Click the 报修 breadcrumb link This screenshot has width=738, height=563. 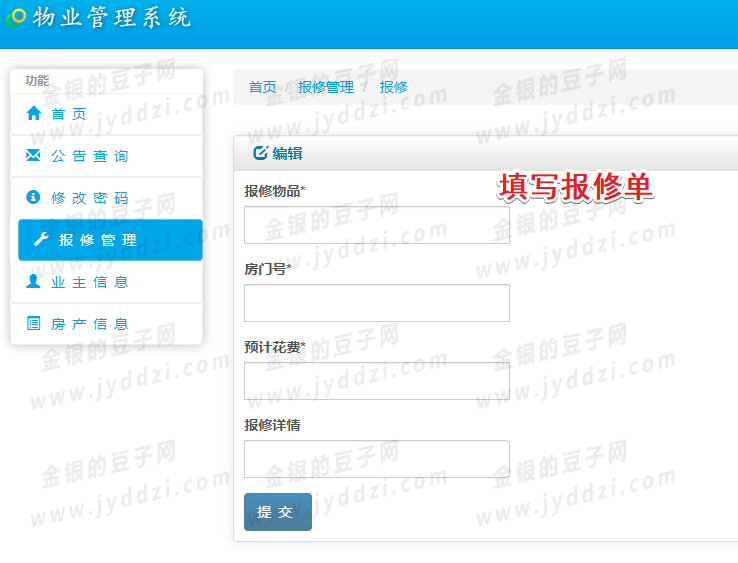(393, 87)
